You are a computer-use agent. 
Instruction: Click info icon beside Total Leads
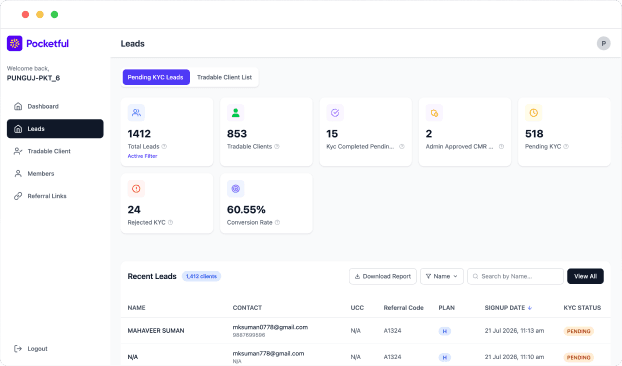click(x=164, y=146)
